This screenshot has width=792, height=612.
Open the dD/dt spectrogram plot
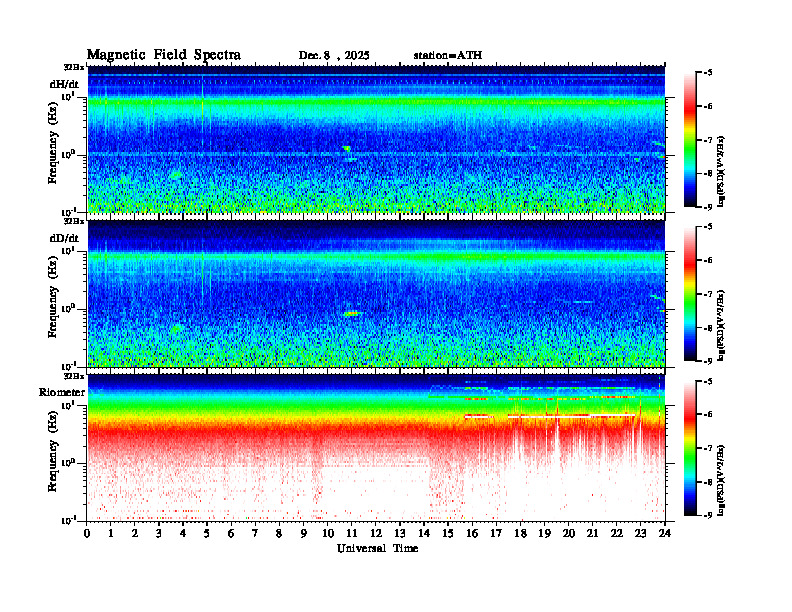pos(376,293)
